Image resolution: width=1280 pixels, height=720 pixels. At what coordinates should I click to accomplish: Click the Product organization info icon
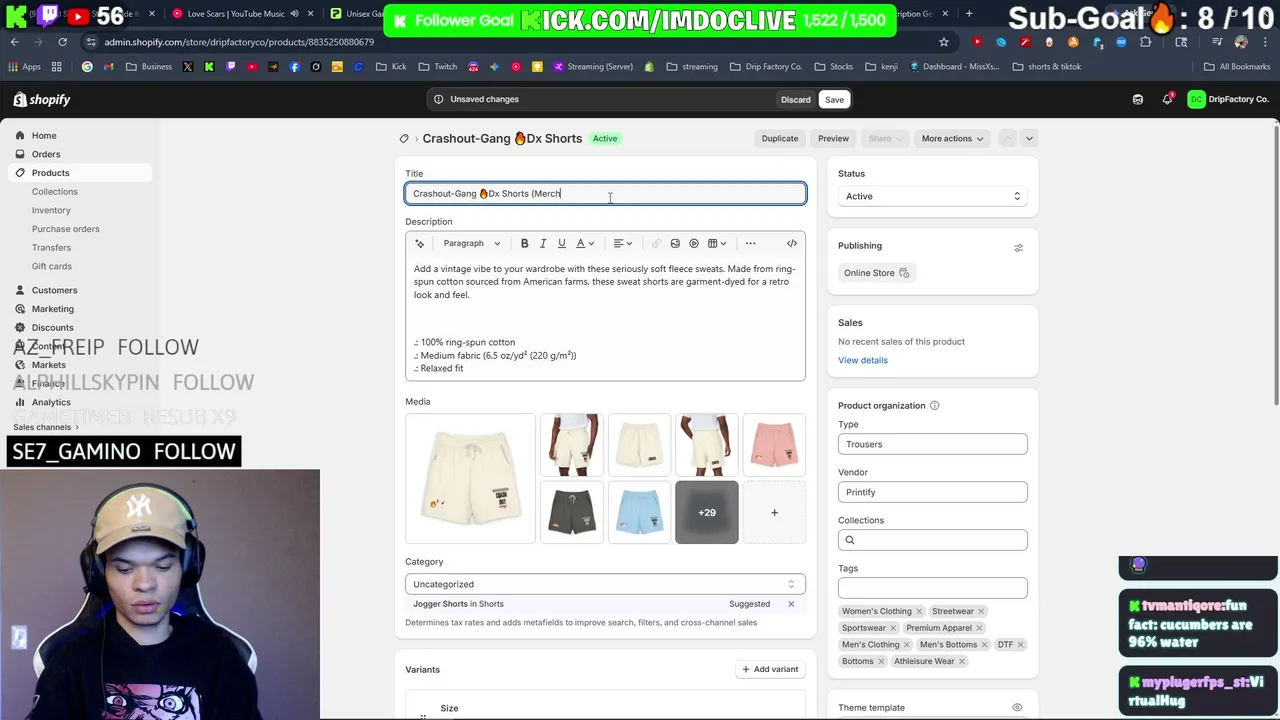(x=935, y=405)
